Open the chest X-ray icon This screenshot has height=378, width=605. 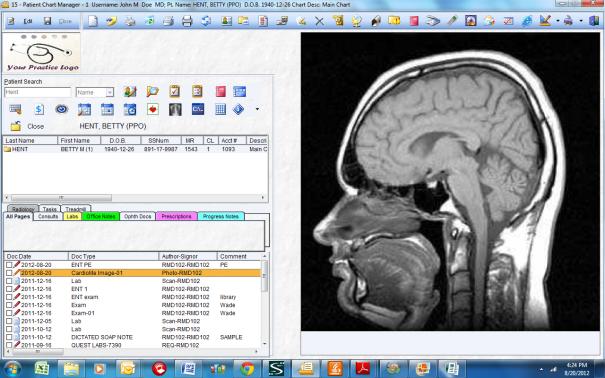coord(175,110)
